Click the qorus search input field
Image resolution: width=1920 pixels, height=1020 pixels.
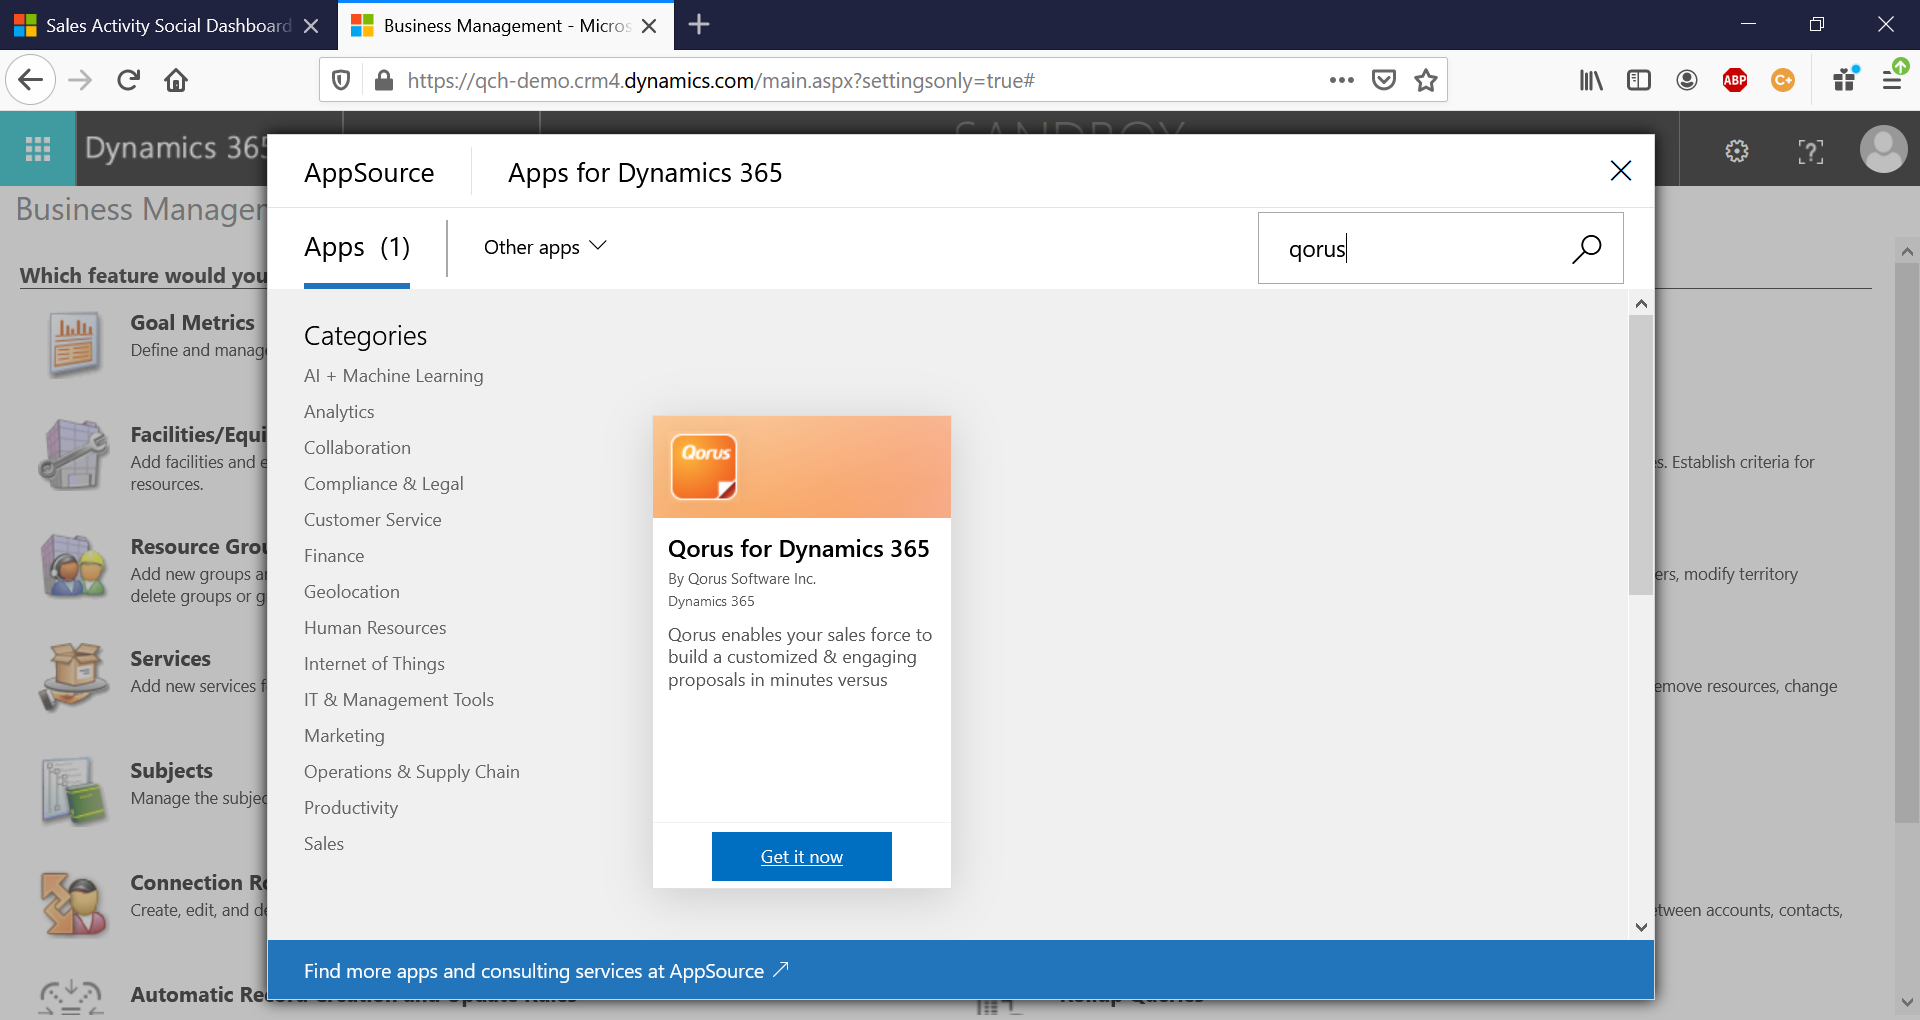tap(1410, 248)
